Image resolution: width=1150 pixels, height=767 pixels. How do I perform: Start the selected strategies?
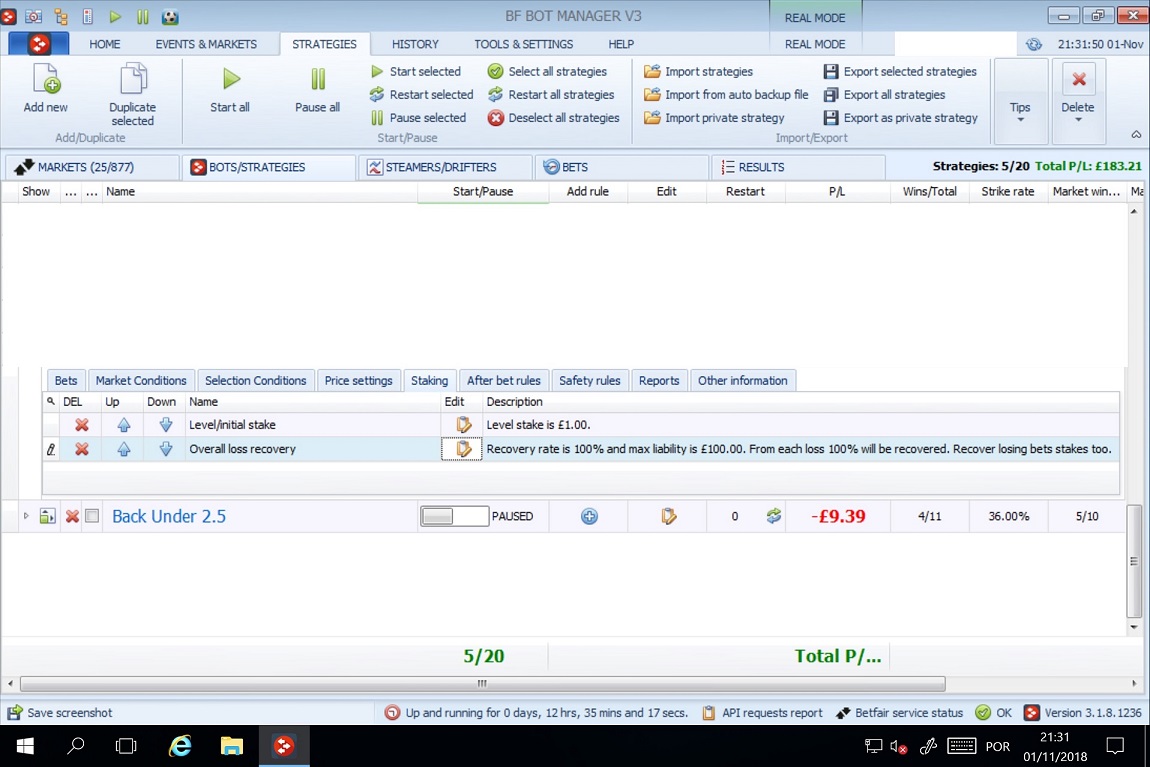[x=417, y=71]
